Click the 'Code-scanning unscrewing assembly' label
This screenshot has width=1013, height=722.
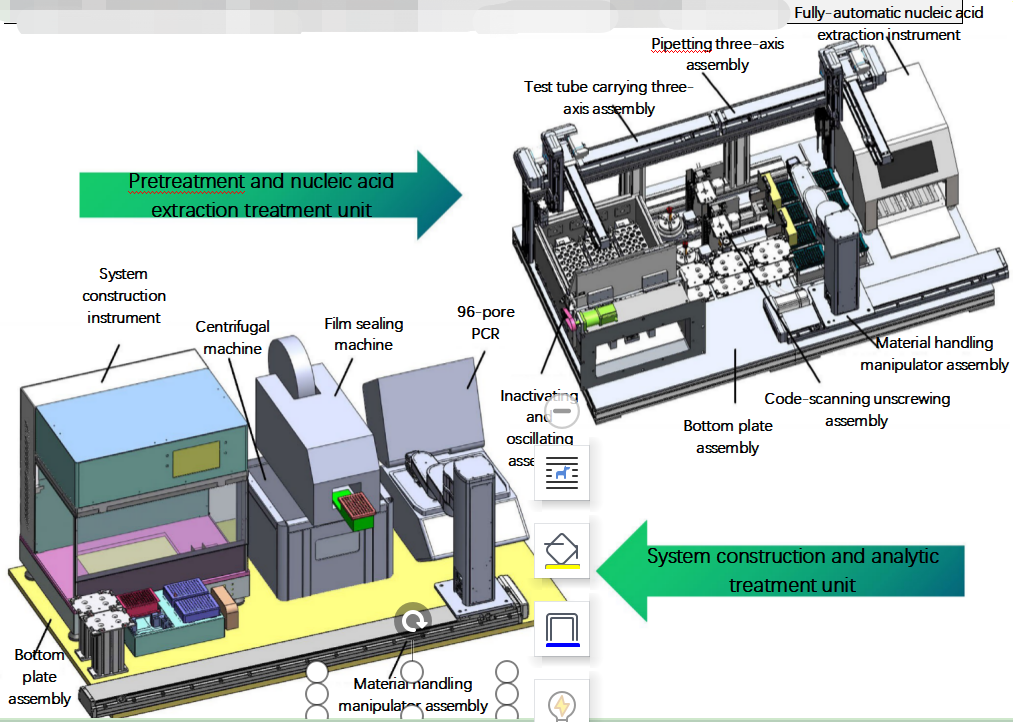[x=857, y=409]
